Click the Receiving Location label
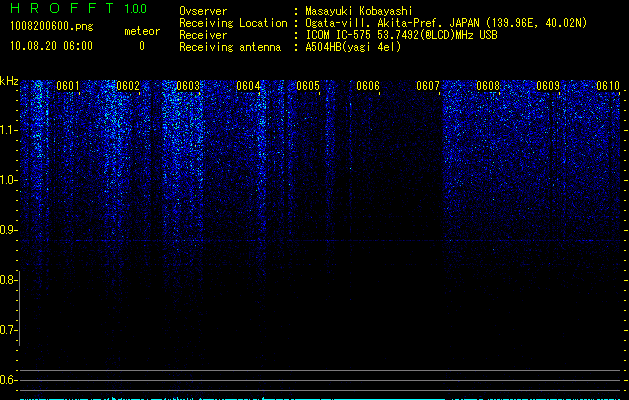Screen dimensions: 629x400 (x=233, y=23)
